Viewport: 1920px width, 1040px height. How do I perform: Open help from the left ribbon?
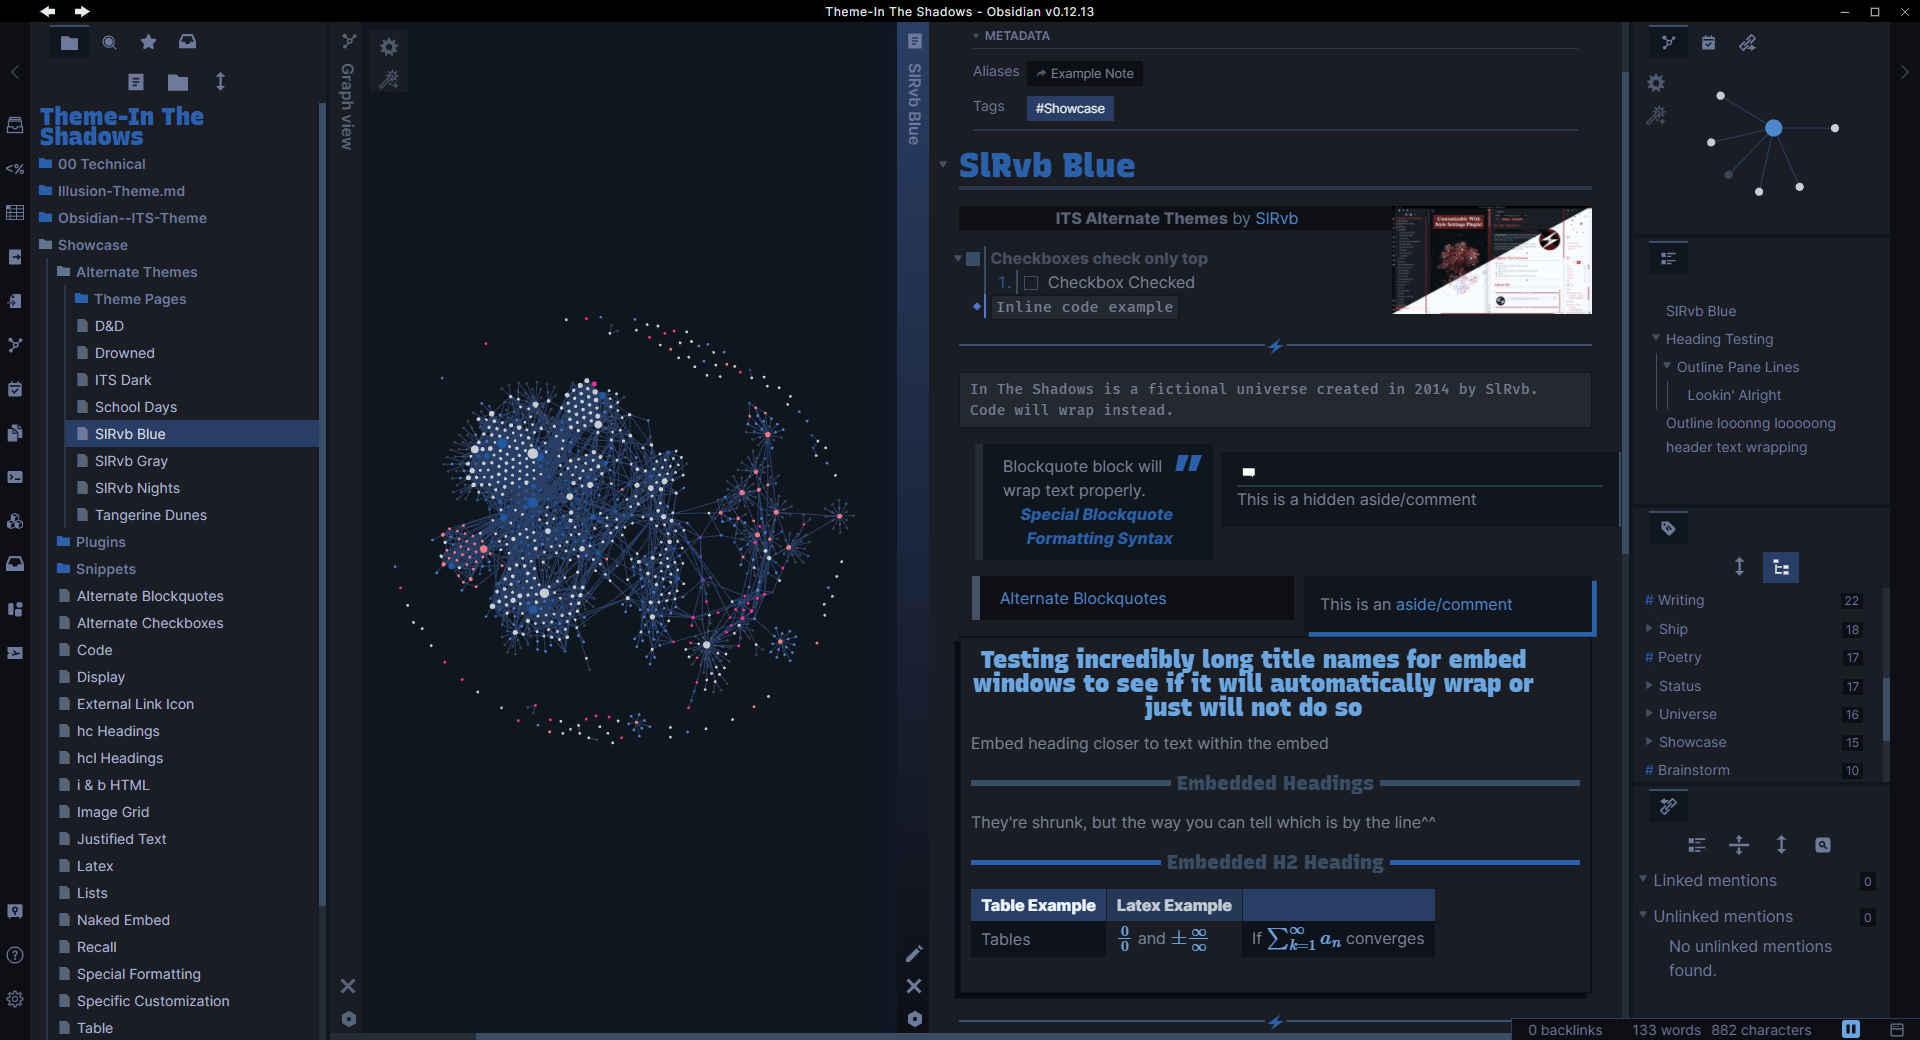point(15,955)
